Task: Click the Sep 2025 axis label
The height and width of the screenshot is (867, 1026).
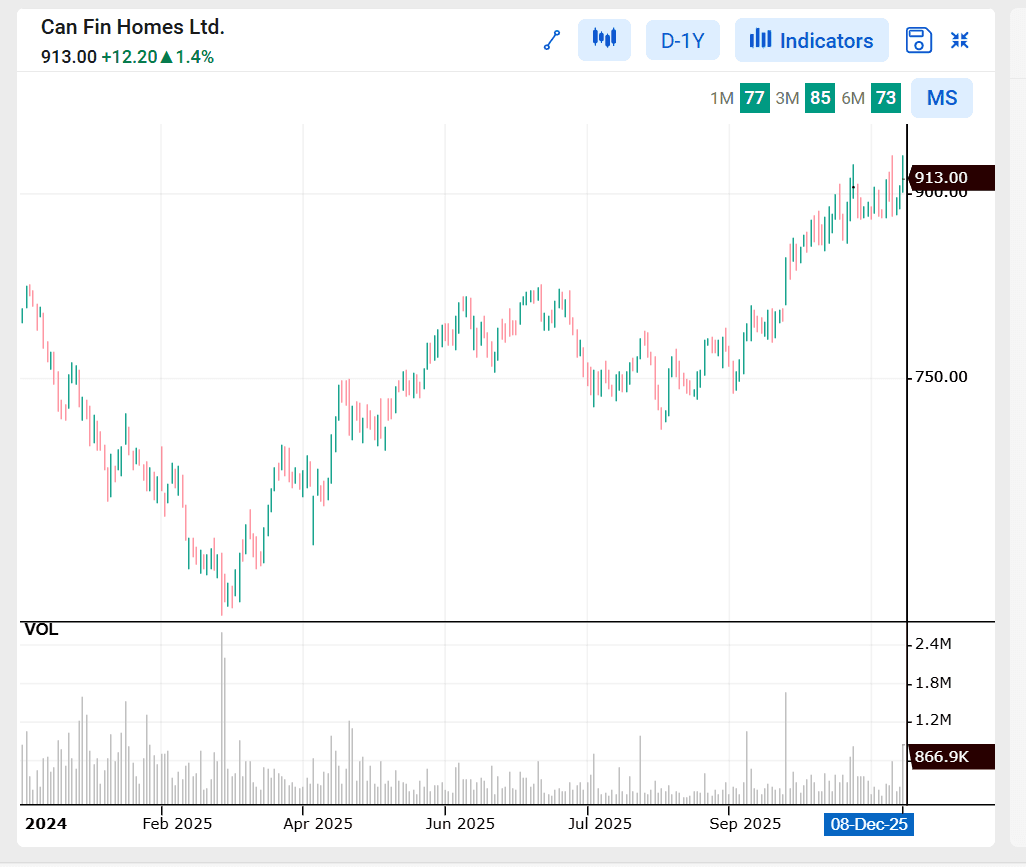Action: [745, 824]
